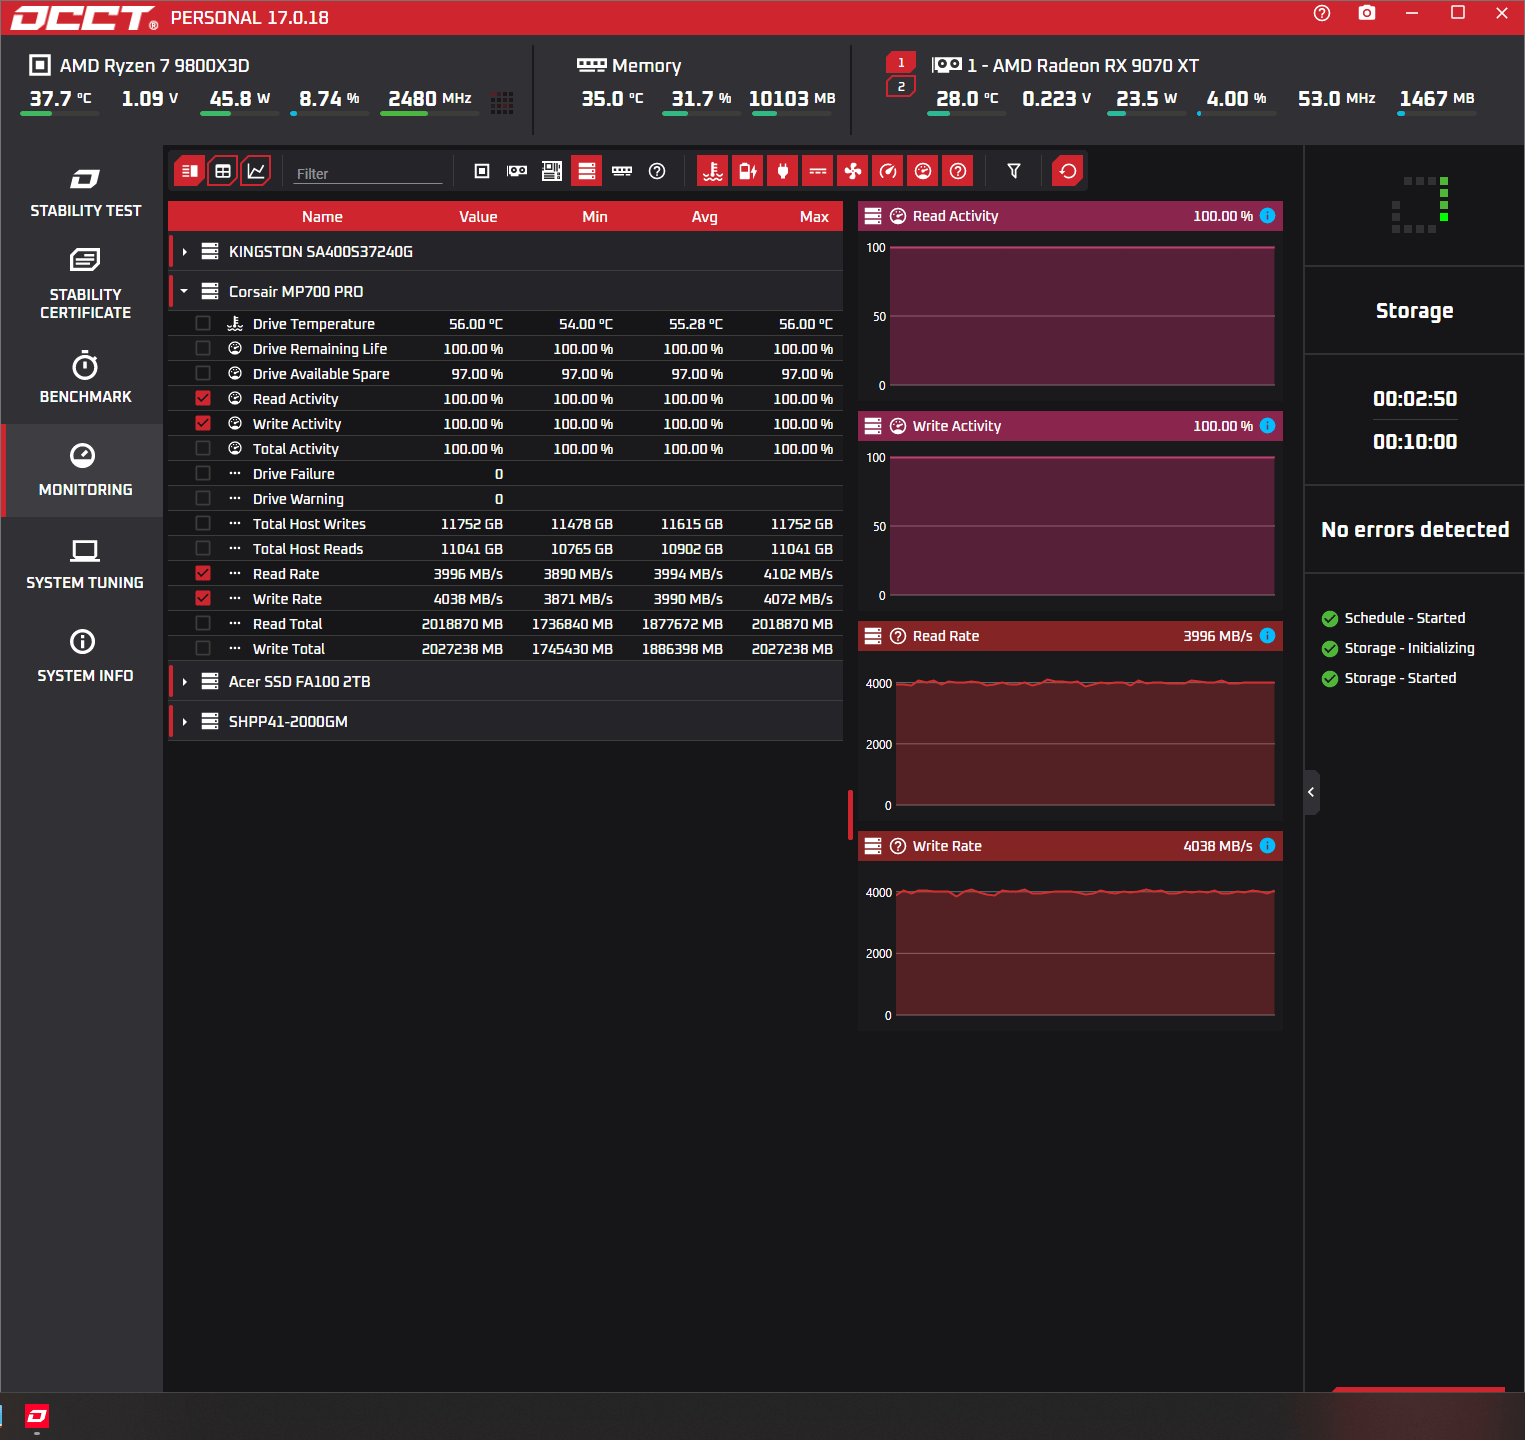Click the sensor Filter text field
1525x1440 pixels.
coord(368,173)
